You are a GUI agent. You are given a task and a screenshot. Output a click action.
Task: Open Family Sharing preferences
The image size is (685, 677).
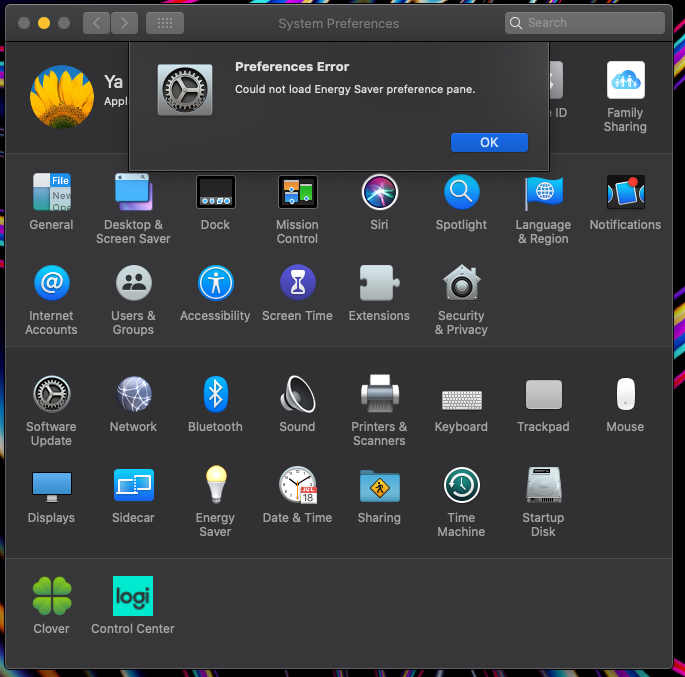coord(626,80)
